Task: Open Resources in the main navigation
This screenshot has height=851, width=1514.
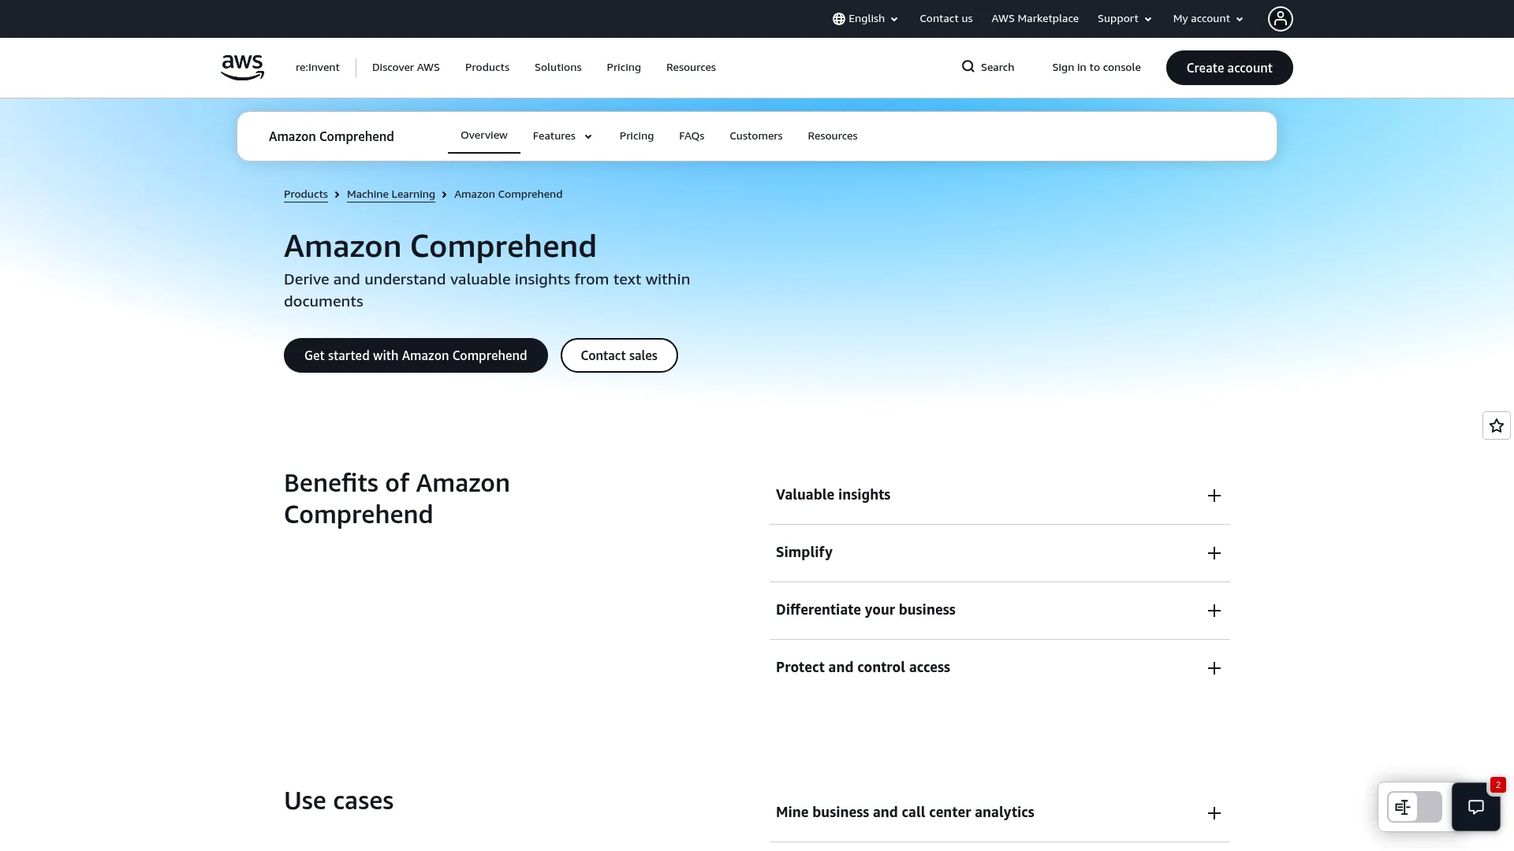Action: tap(691, 67)
